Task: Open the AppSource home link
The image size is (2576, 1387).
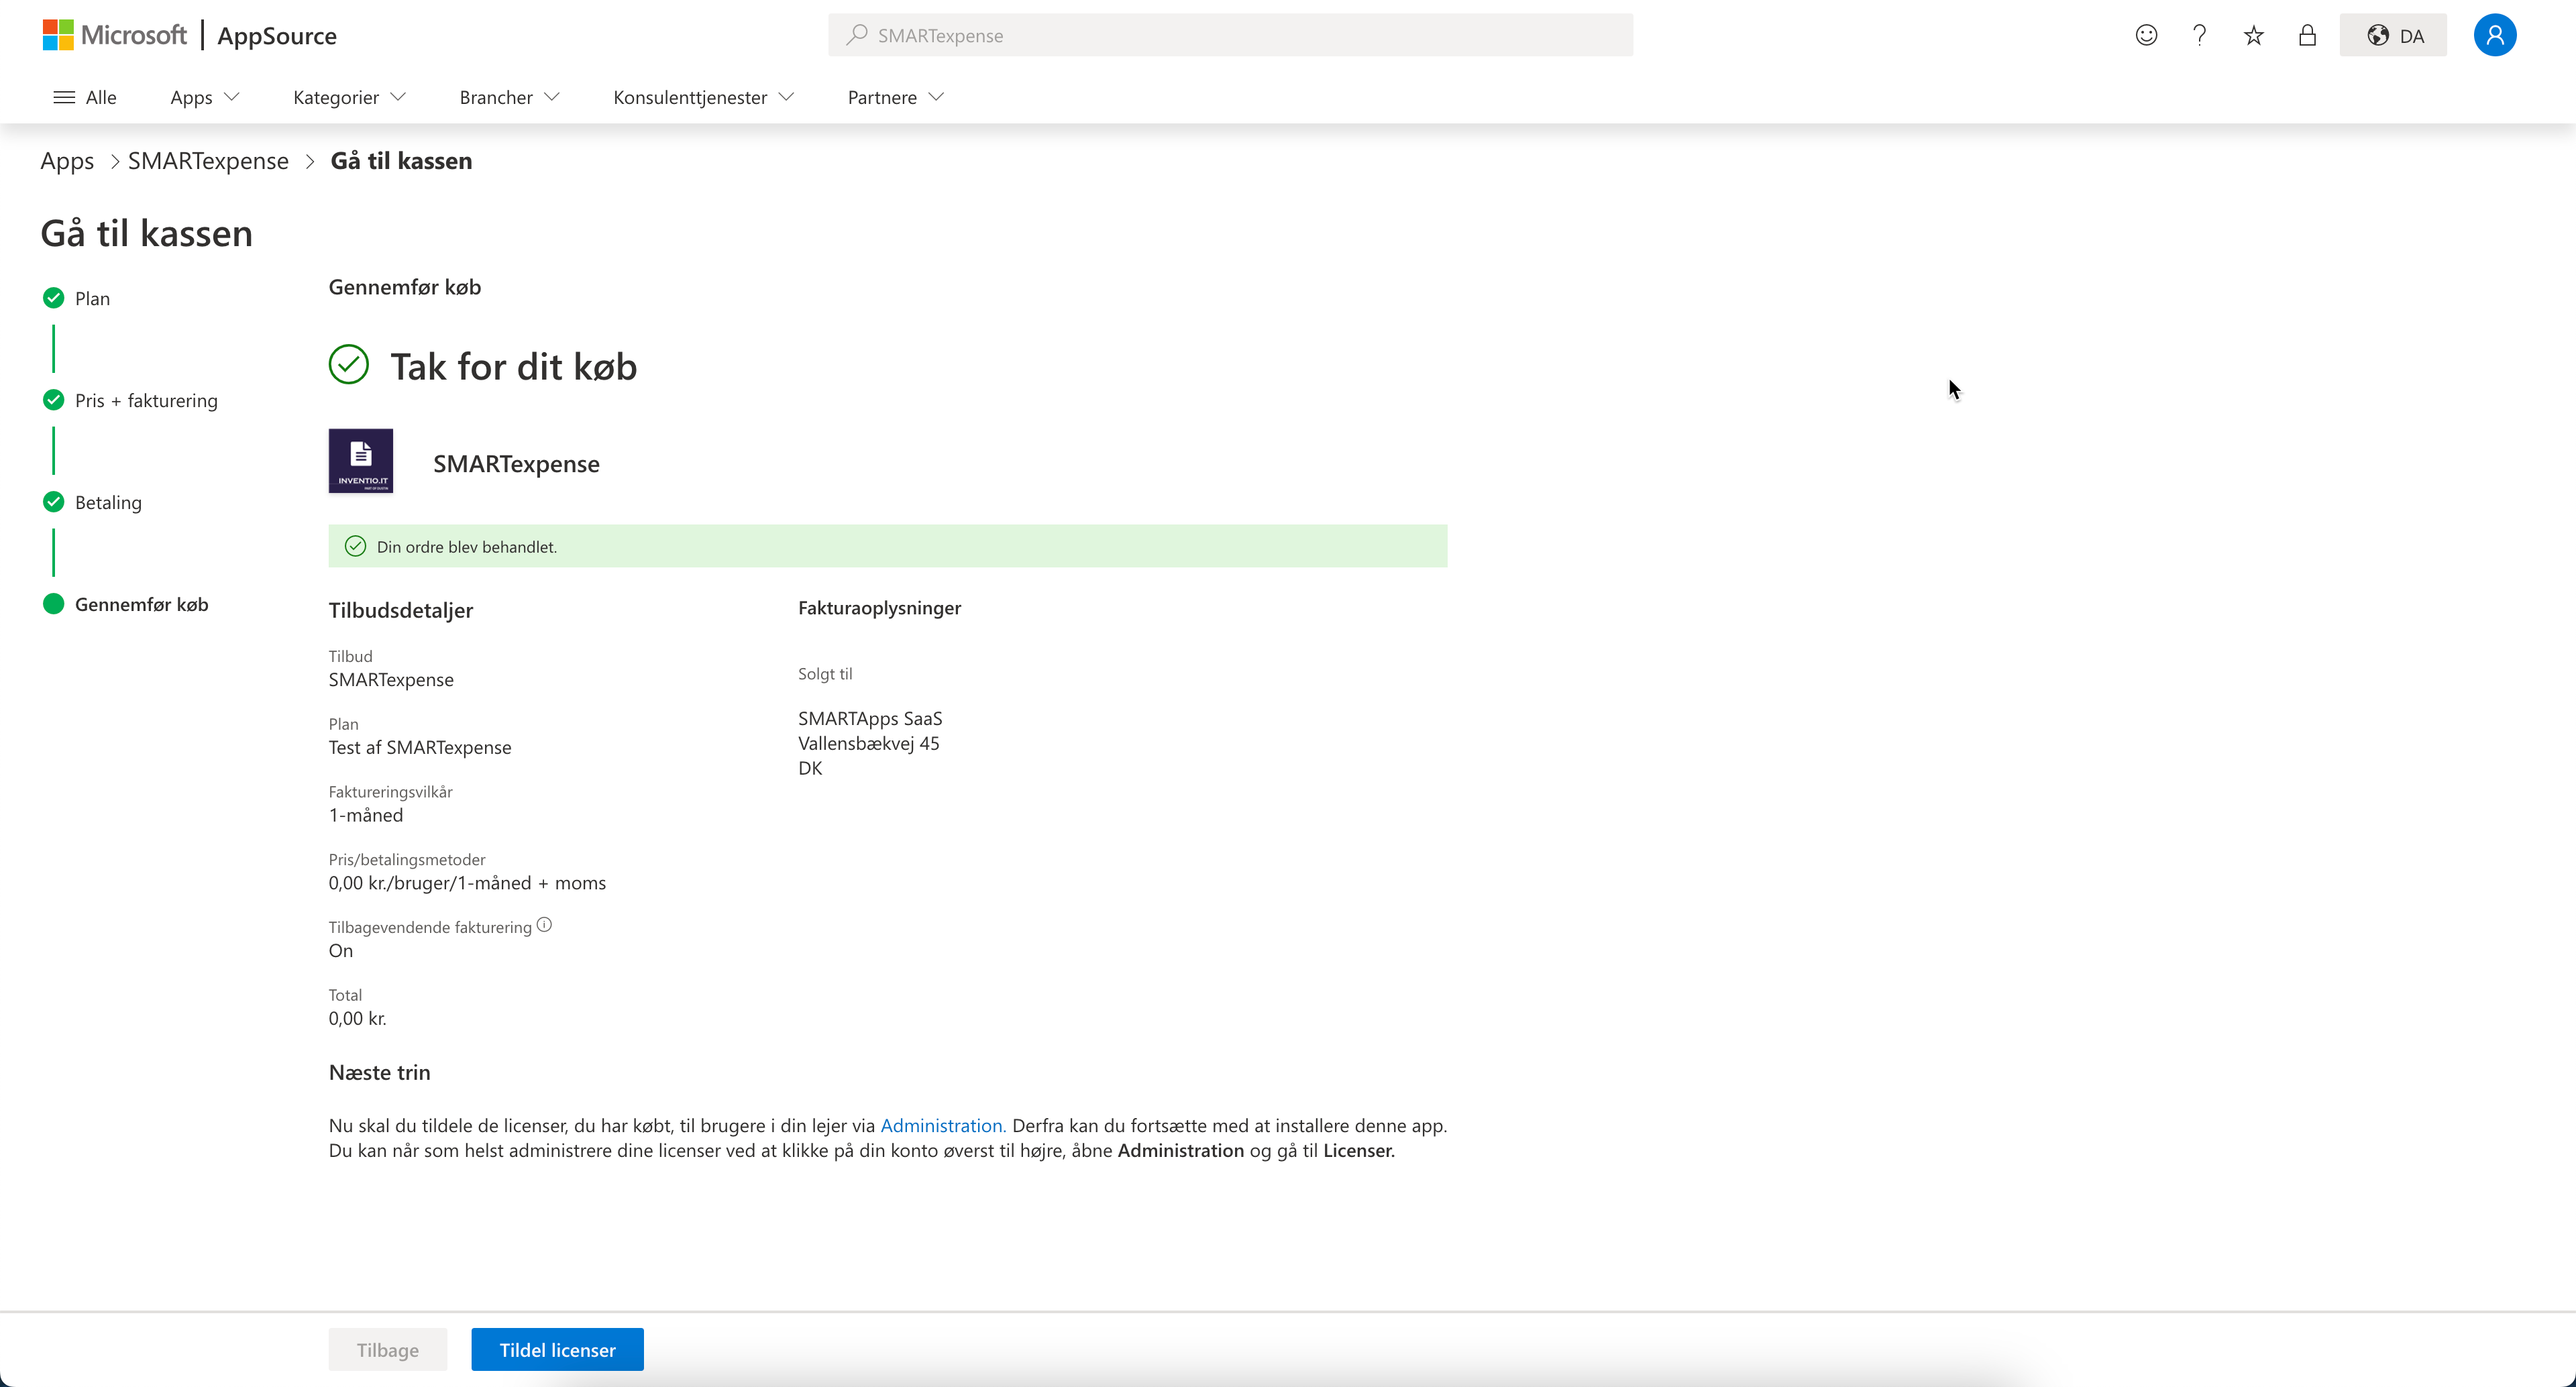Action: (x=277, y=36)
